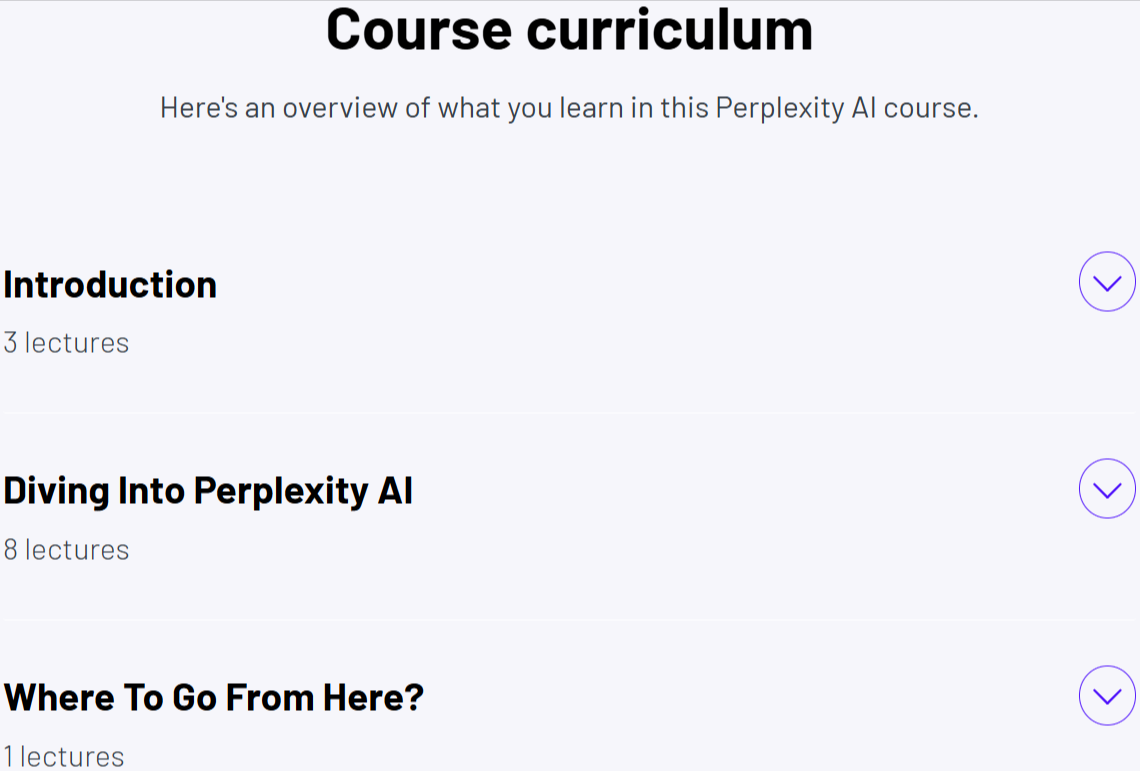This screenshot has width=1140, height=771.
Task: Click the 8 lectures count label
Action: click(x=66, y=550)
